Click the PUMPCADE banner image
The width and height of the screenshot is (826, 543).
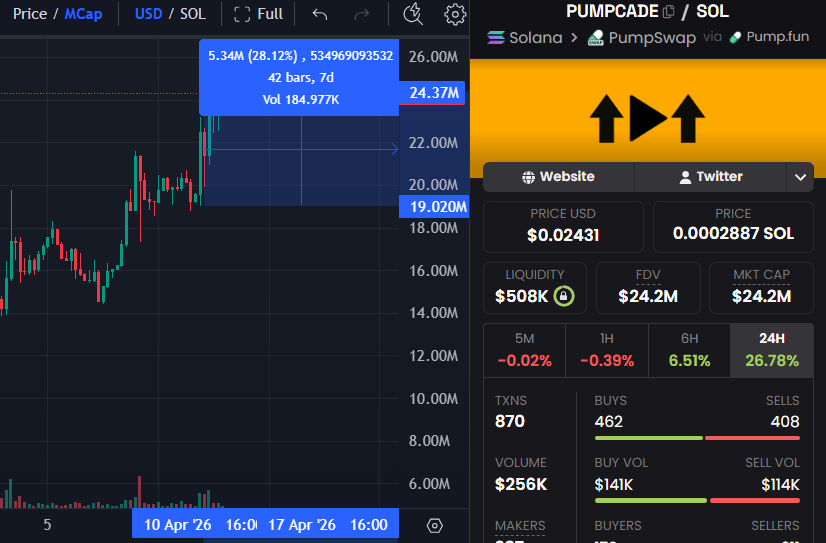point(648,117)
